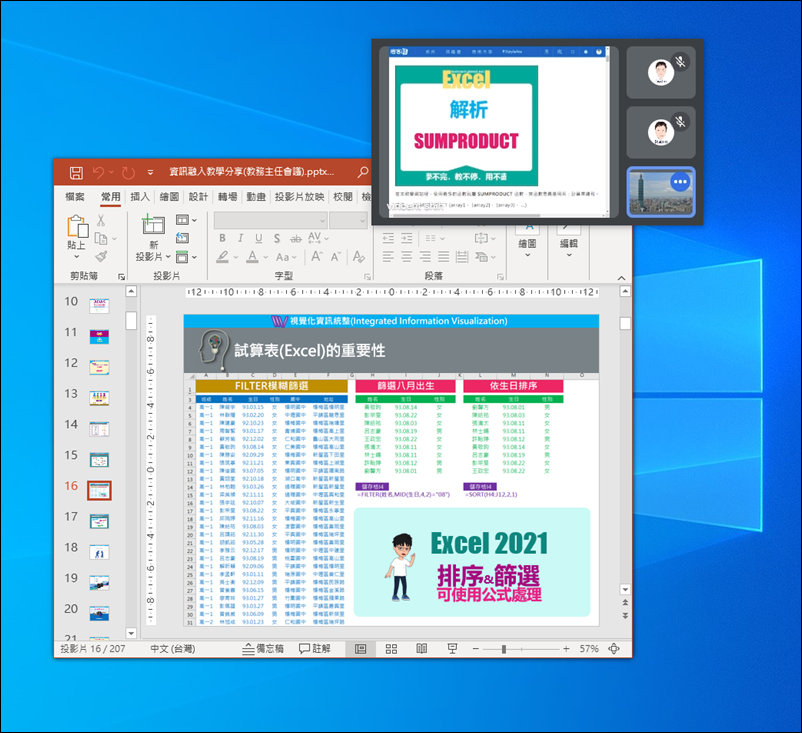802x733 pixels.
Task: Open the change case Aa dropdown
Action: click(286, 257)
